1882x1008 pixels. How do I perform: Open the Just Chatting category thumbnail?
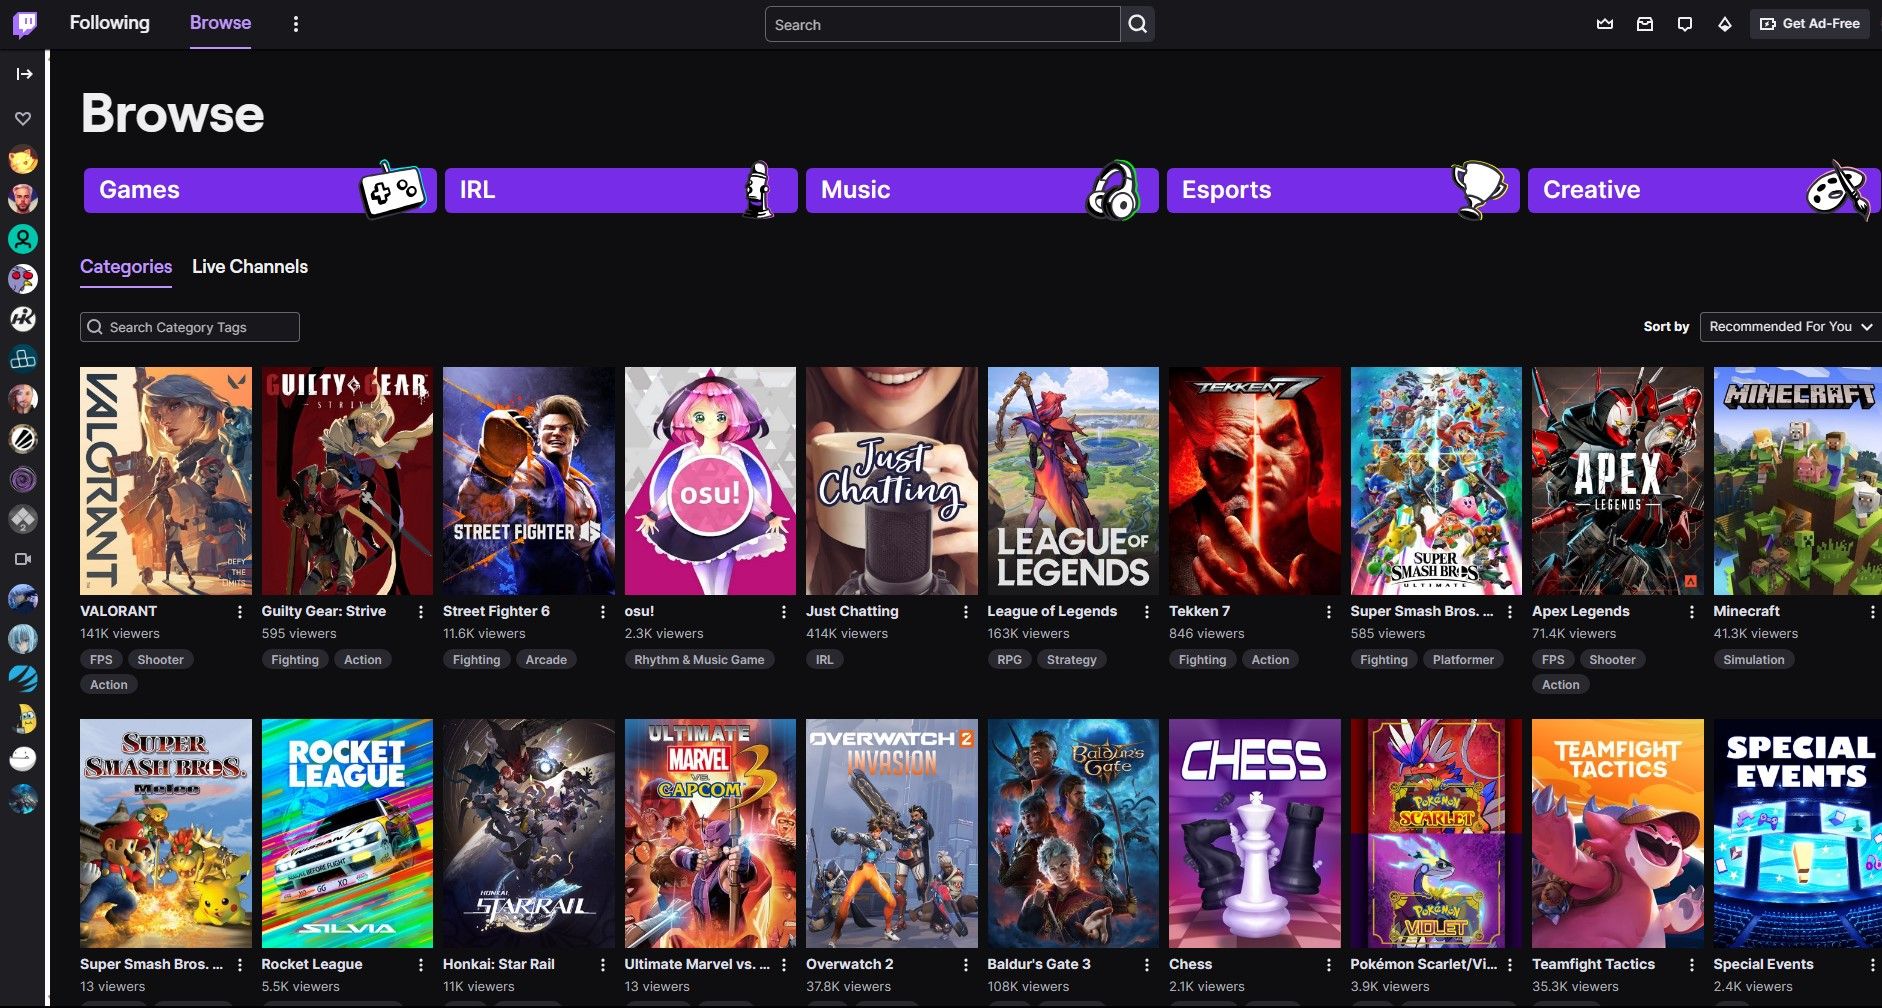point(891,480)
